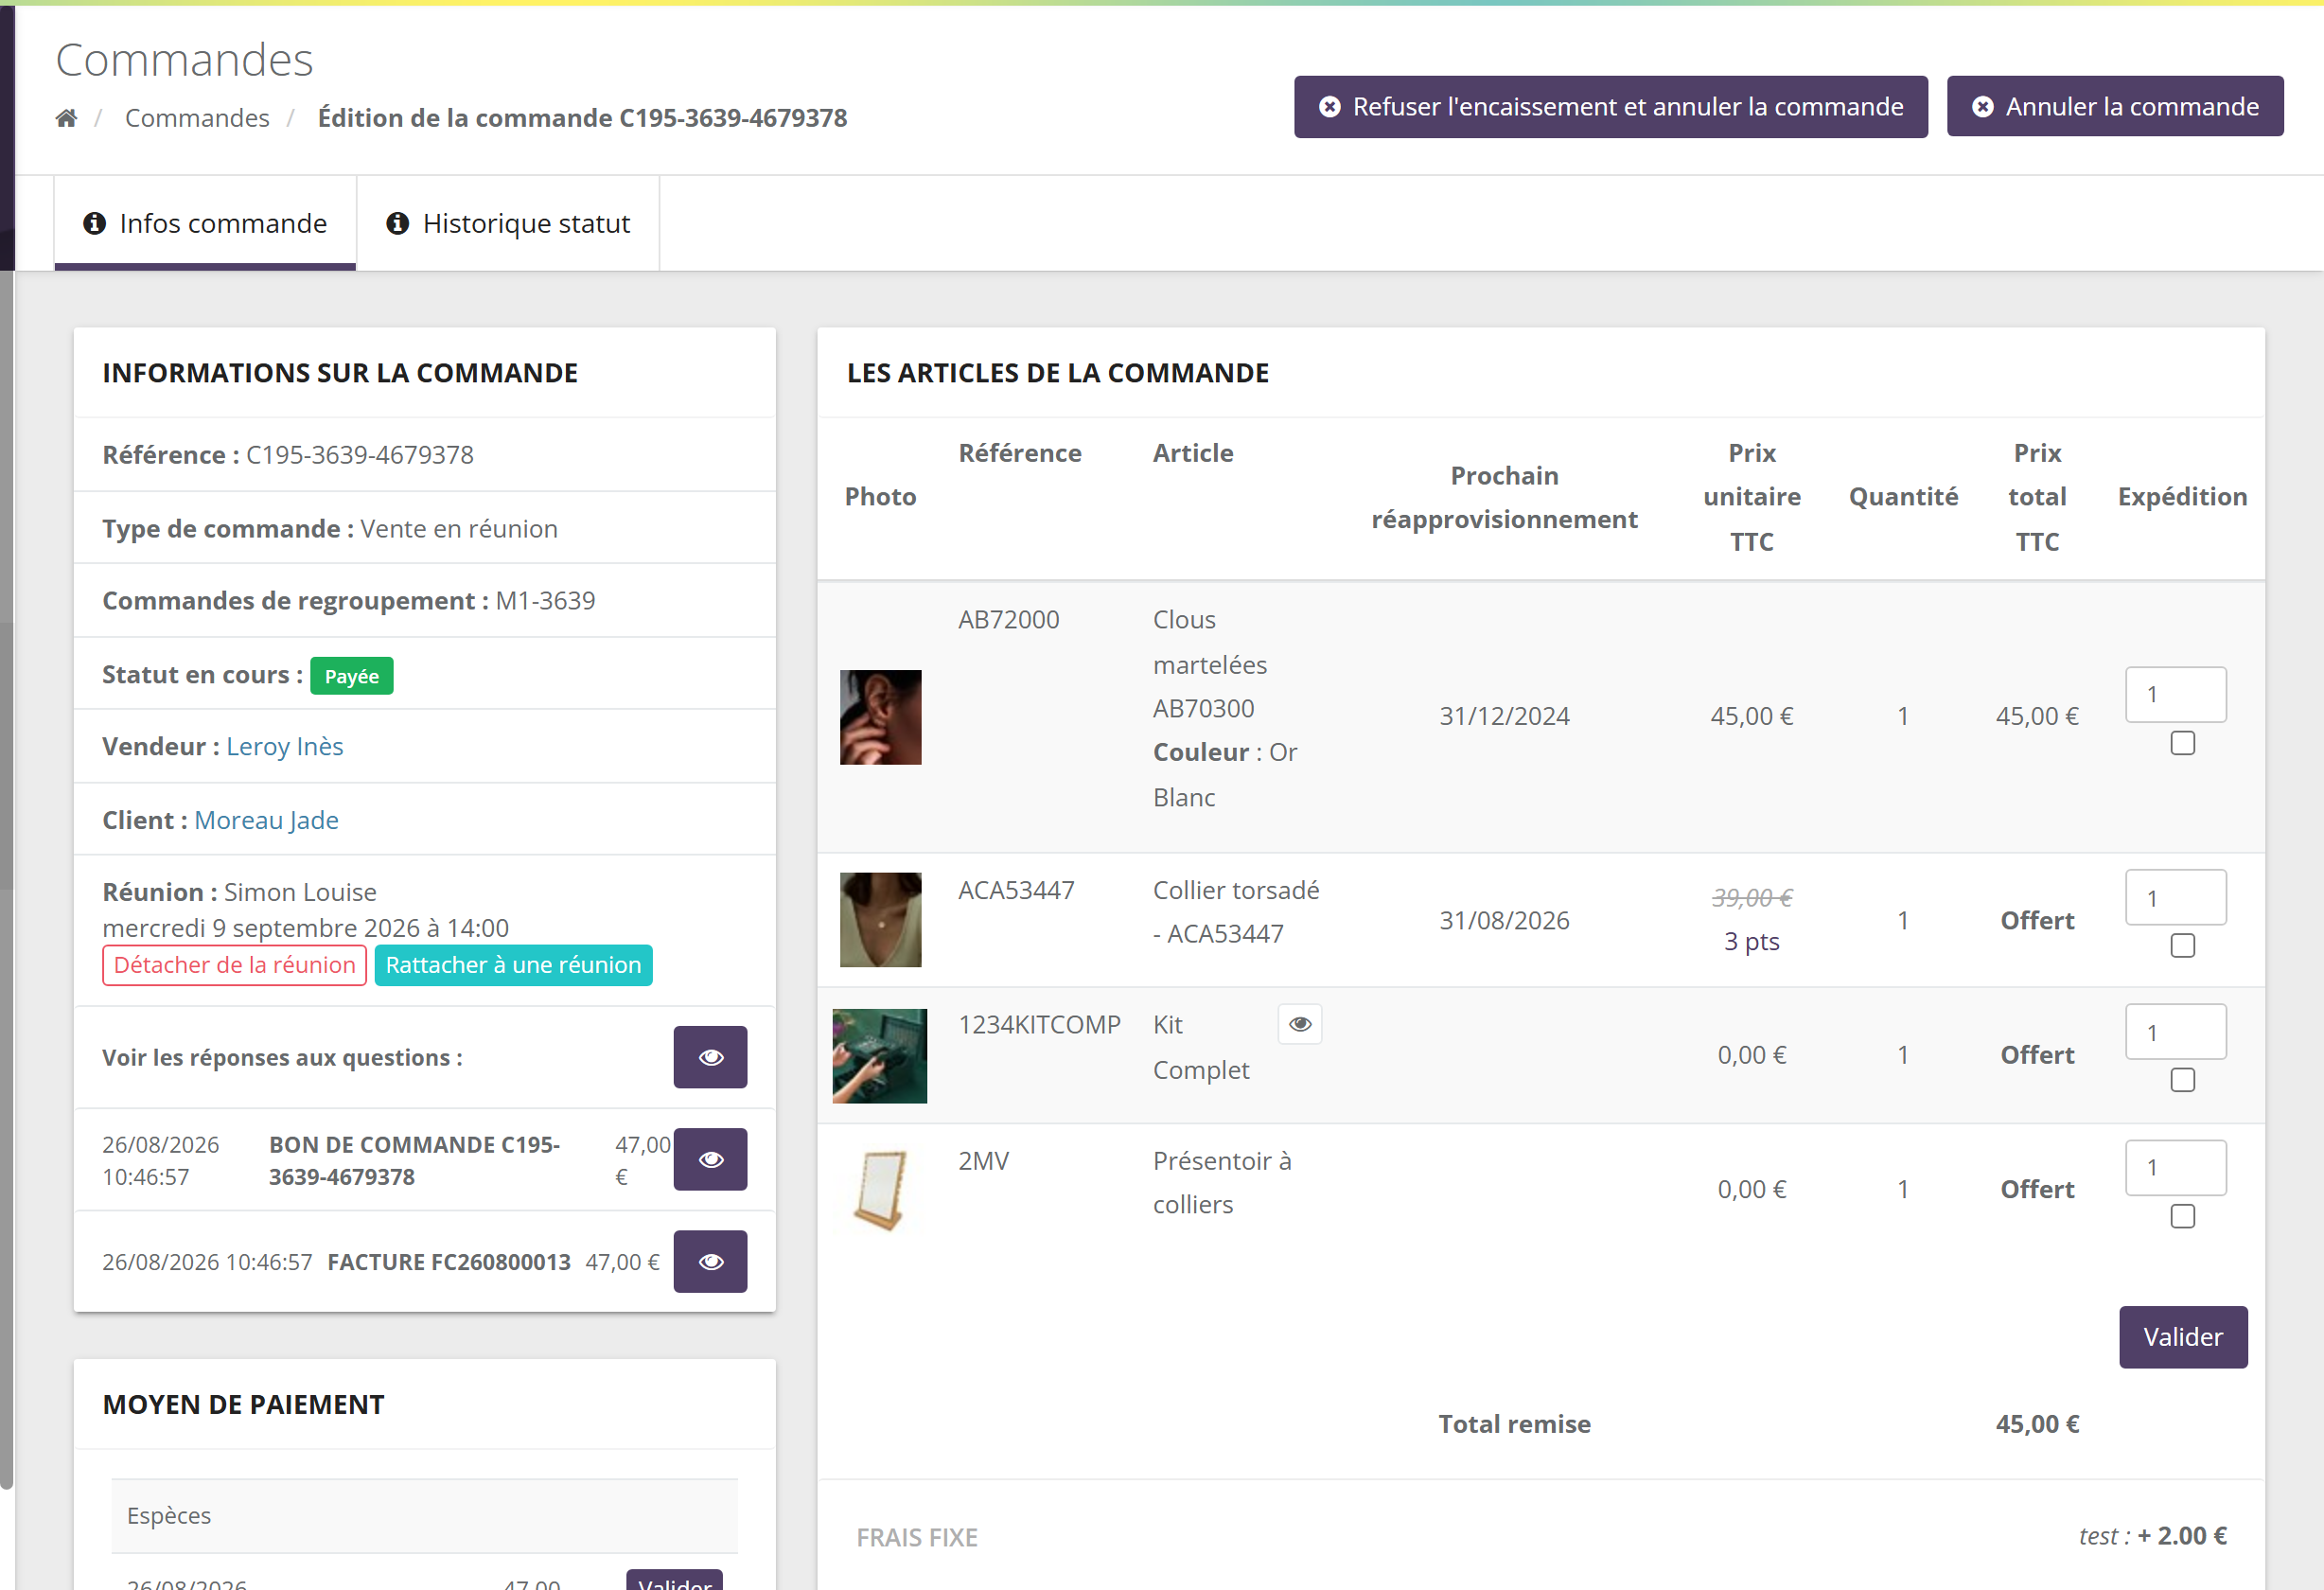2324x1590 pixels.
Task: Open Collier torsadé product photo
Action: click(x=881, y=920)
